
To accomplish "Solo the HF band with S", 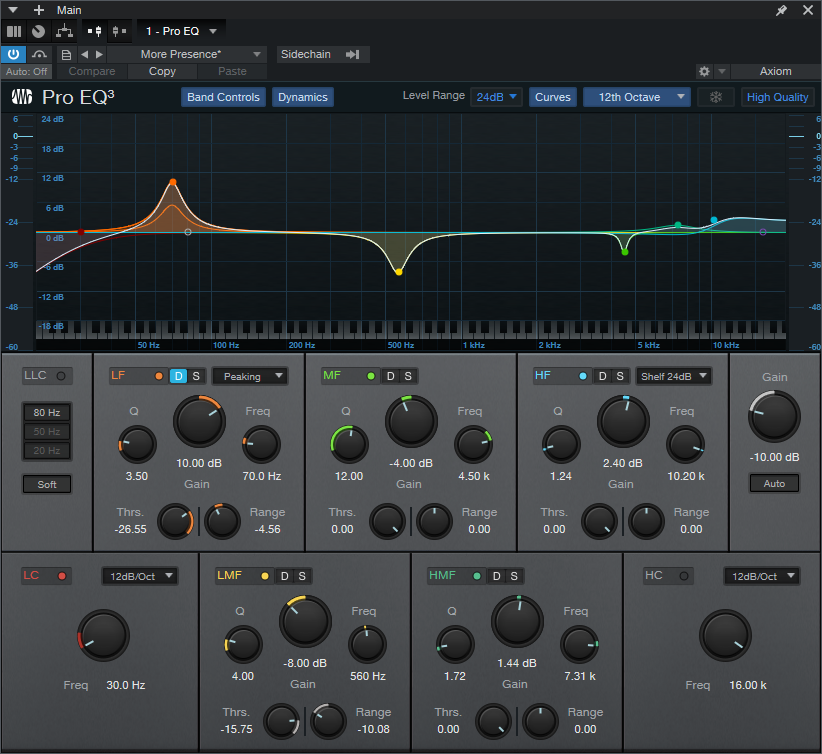I will (620, 376).
